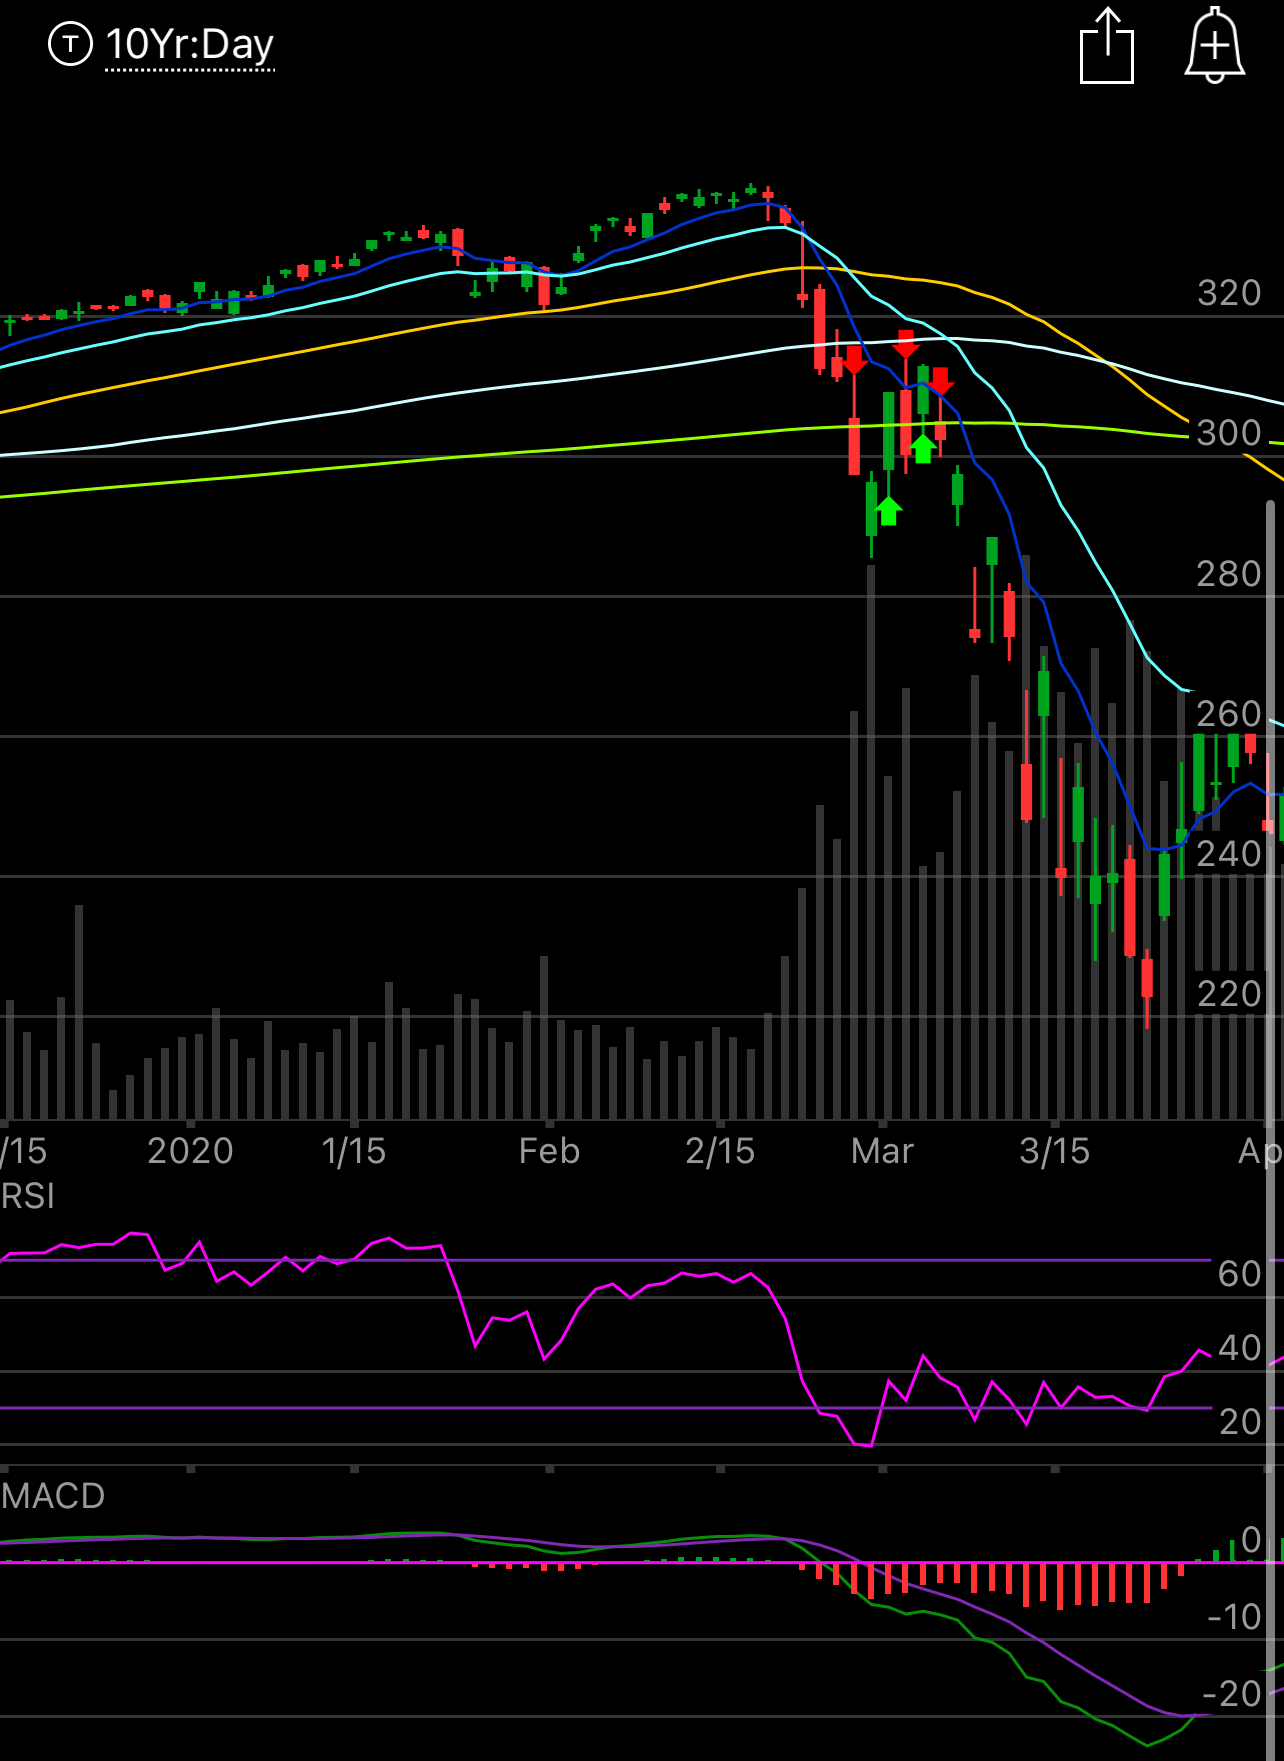The image size is (1284, 1761).
Task: Tap the 3/15 date axis label
Action: (1055, 1151)
